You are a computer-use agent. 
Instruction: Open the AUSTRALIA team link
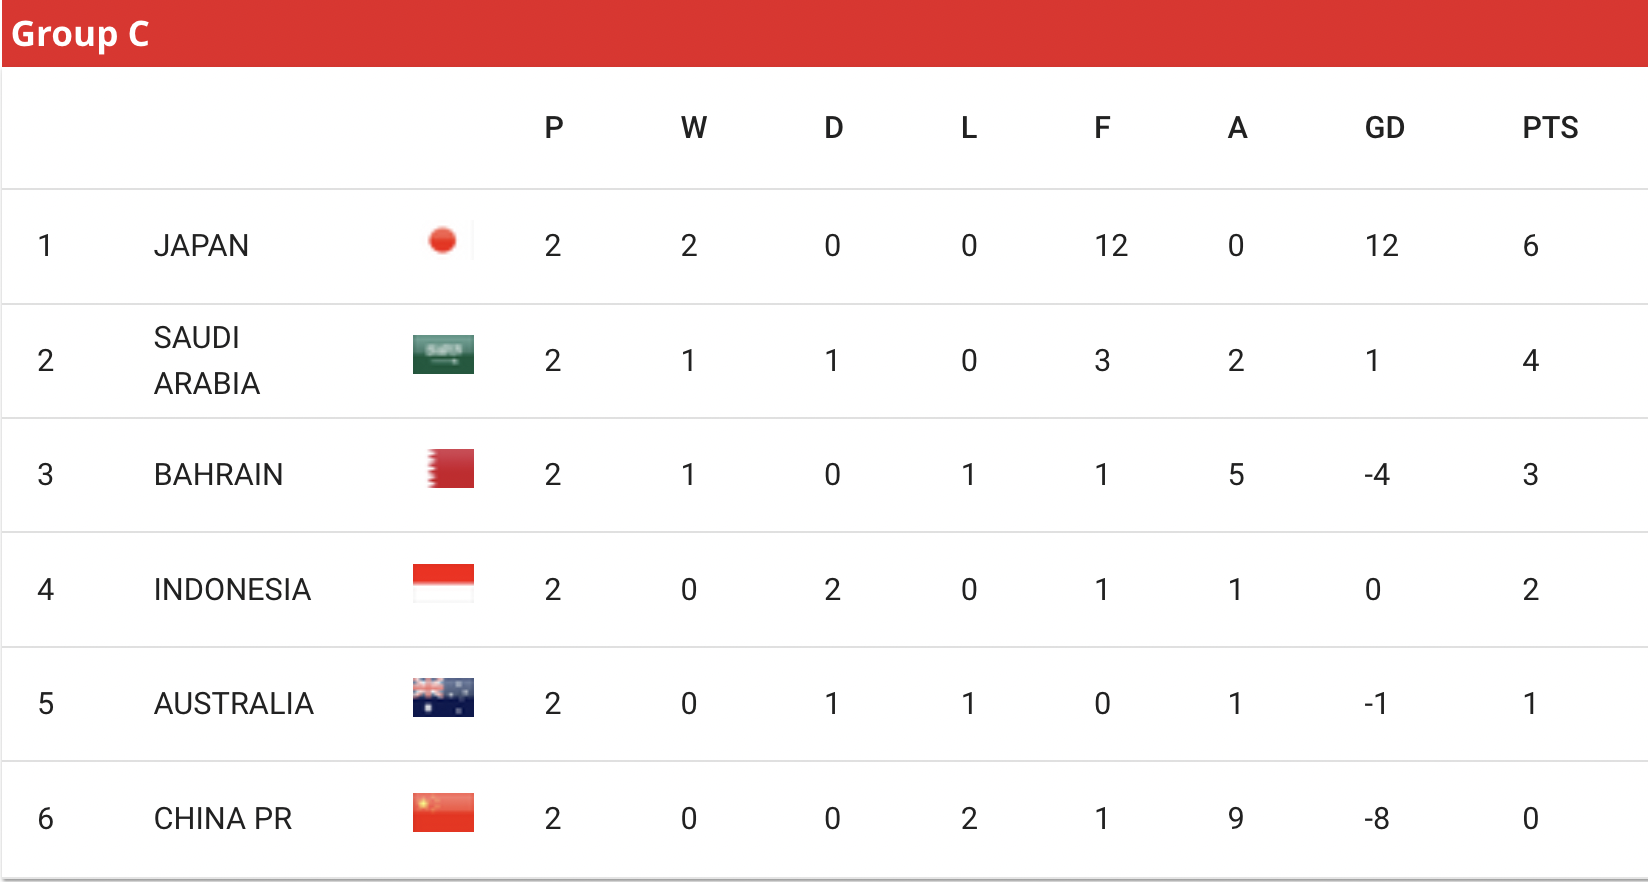(234, 704)
